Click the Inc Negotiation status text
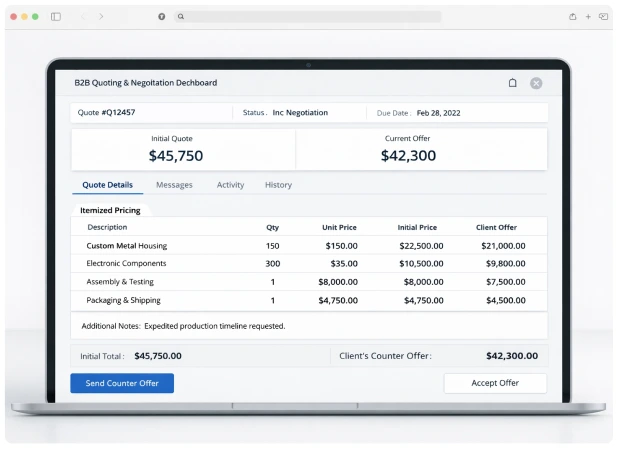The image size is (618, 449). (300, 113)
